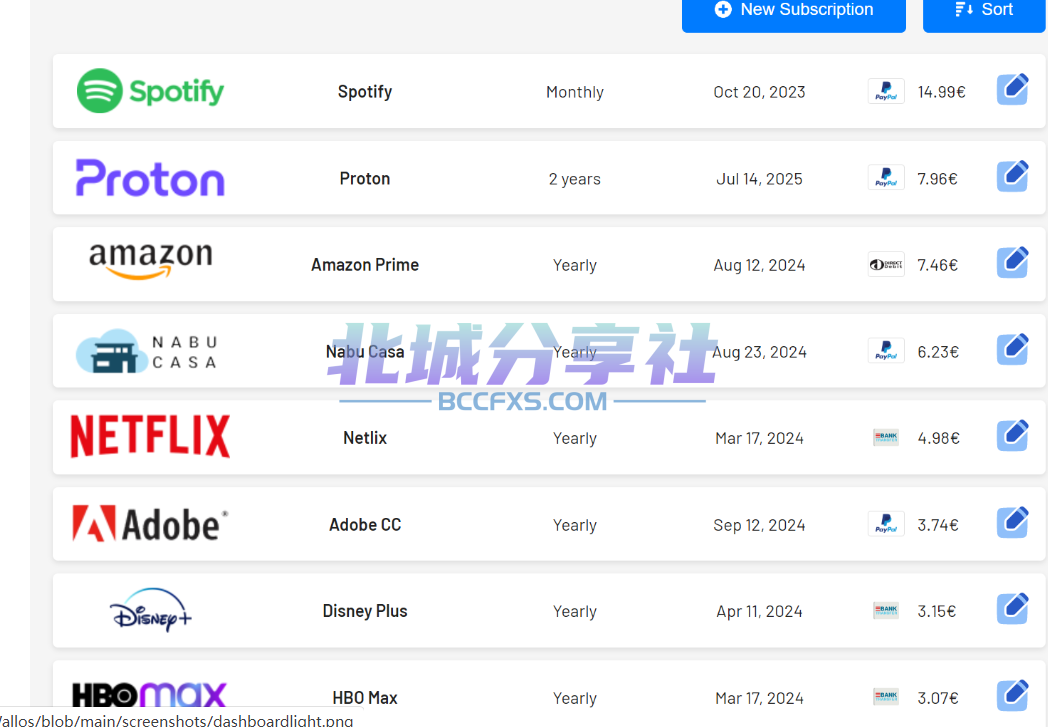Click the bank transfer icon on Netlix row
This screenshot has width=1048, height=727.
click(x=886, y=438)
